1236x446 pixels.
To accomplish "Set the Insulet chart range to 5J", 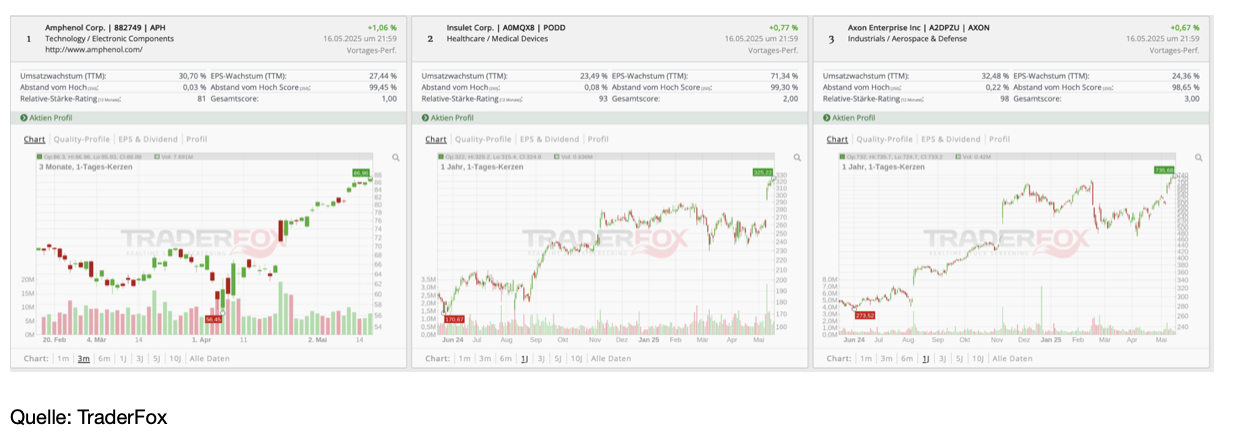I will click(x=558, y=358).
